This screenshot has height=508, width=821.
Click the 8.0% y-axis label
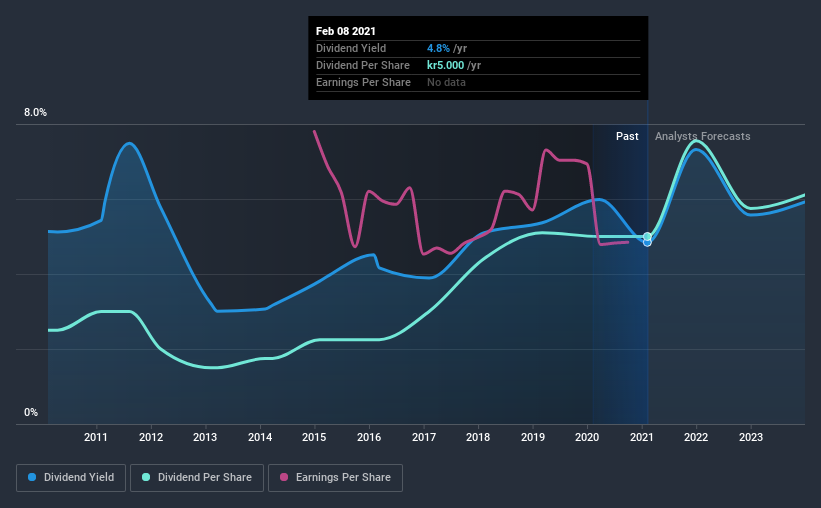click(x=35, y=113)
